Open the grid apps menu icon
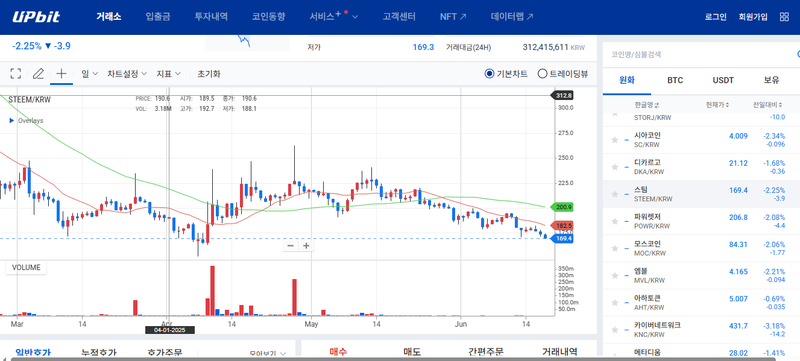Viewport: 800px width, 361px height. (784, 17)
